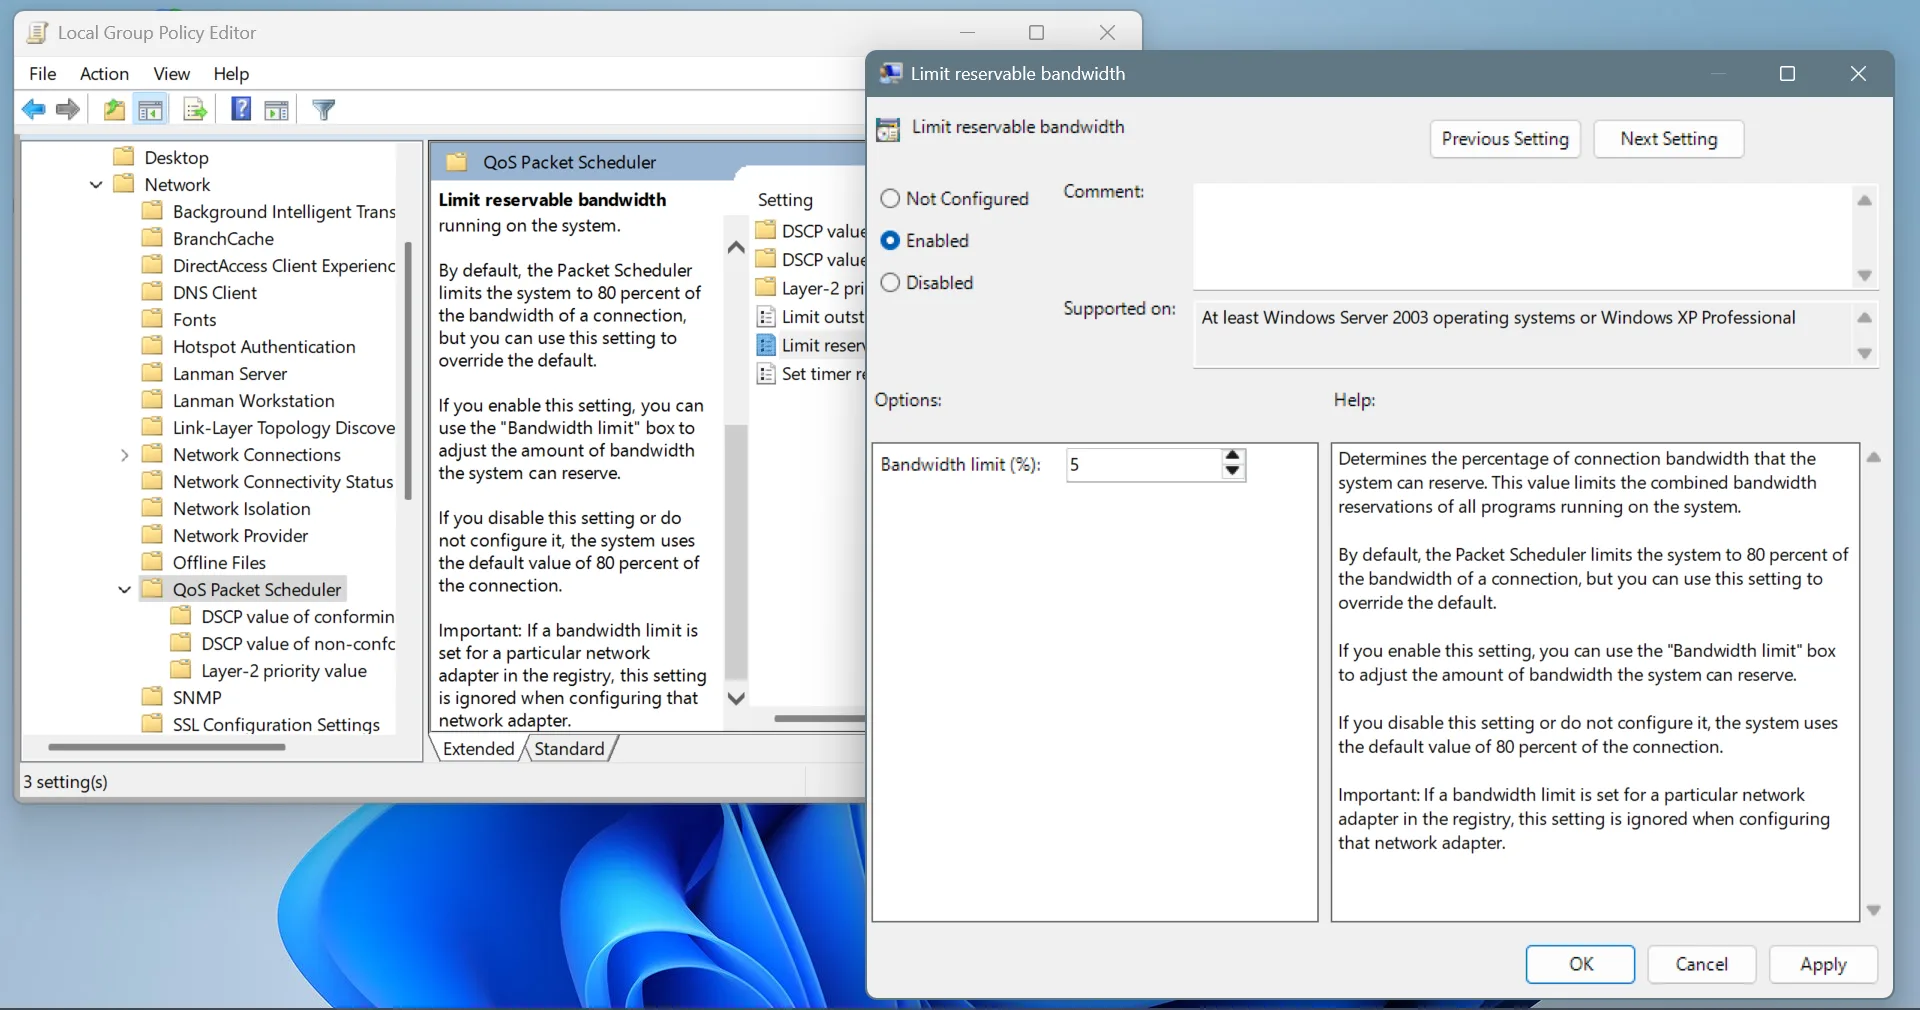Toggle the Show/Hide Console Tree icon

pyautogui.click(x=151, y=110)
